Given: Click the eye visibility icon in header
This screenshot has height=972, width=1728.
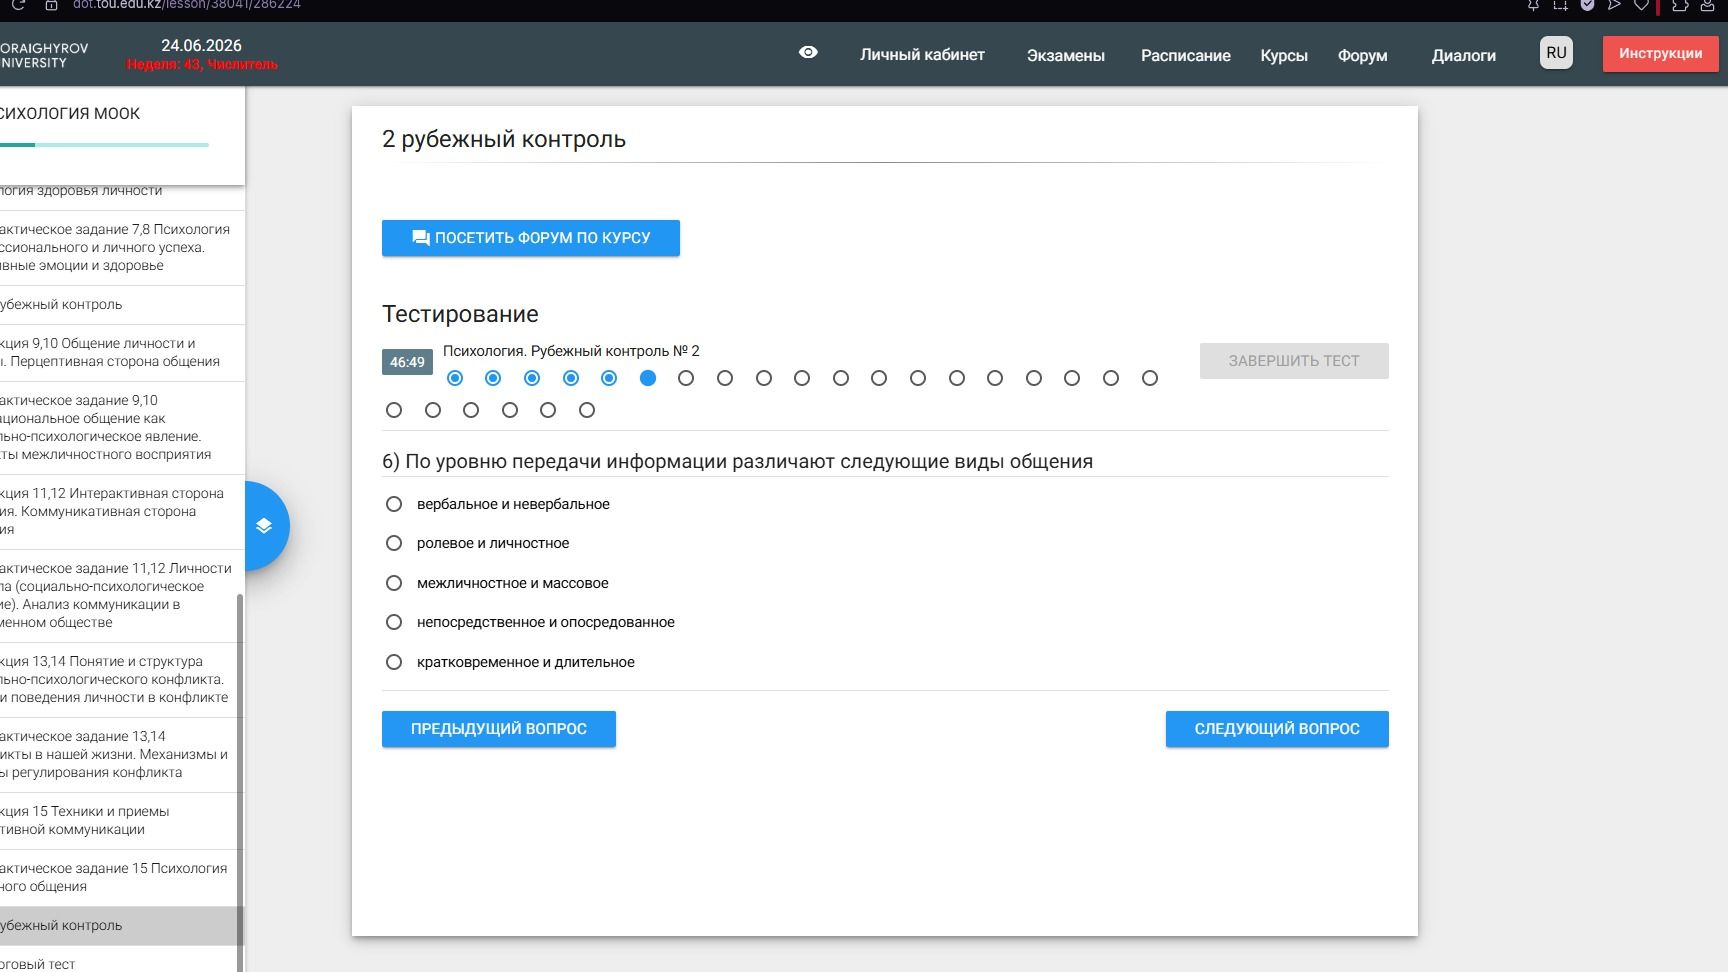Looking at the screenshot, I should tap(808, 53).
